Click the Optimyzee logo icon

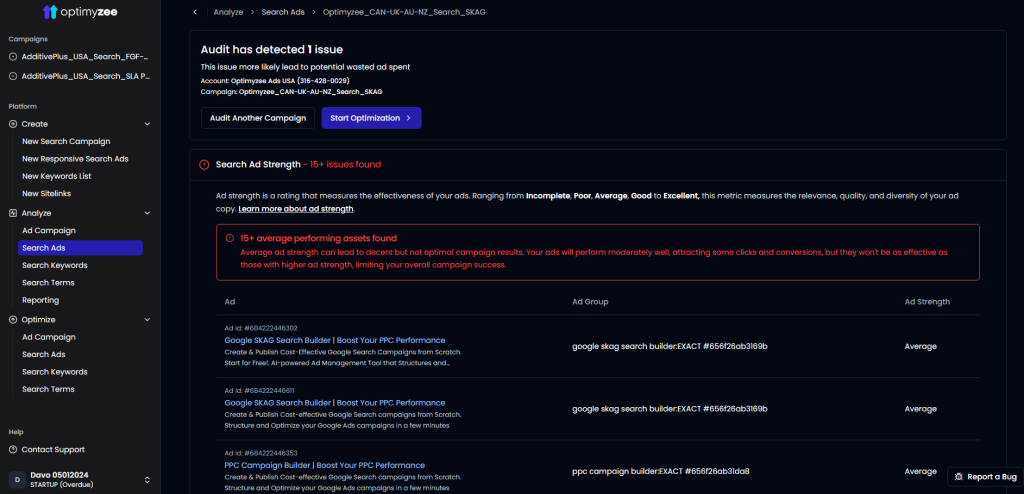pyautogui.click(x=50, y=12)
